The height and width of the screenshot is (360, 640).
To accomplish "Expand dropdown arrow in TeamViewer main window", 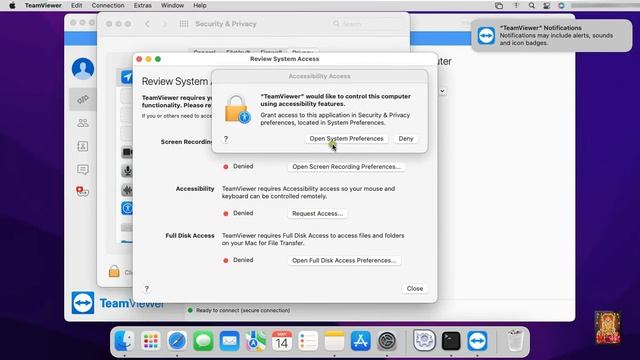I will point(442,91).
